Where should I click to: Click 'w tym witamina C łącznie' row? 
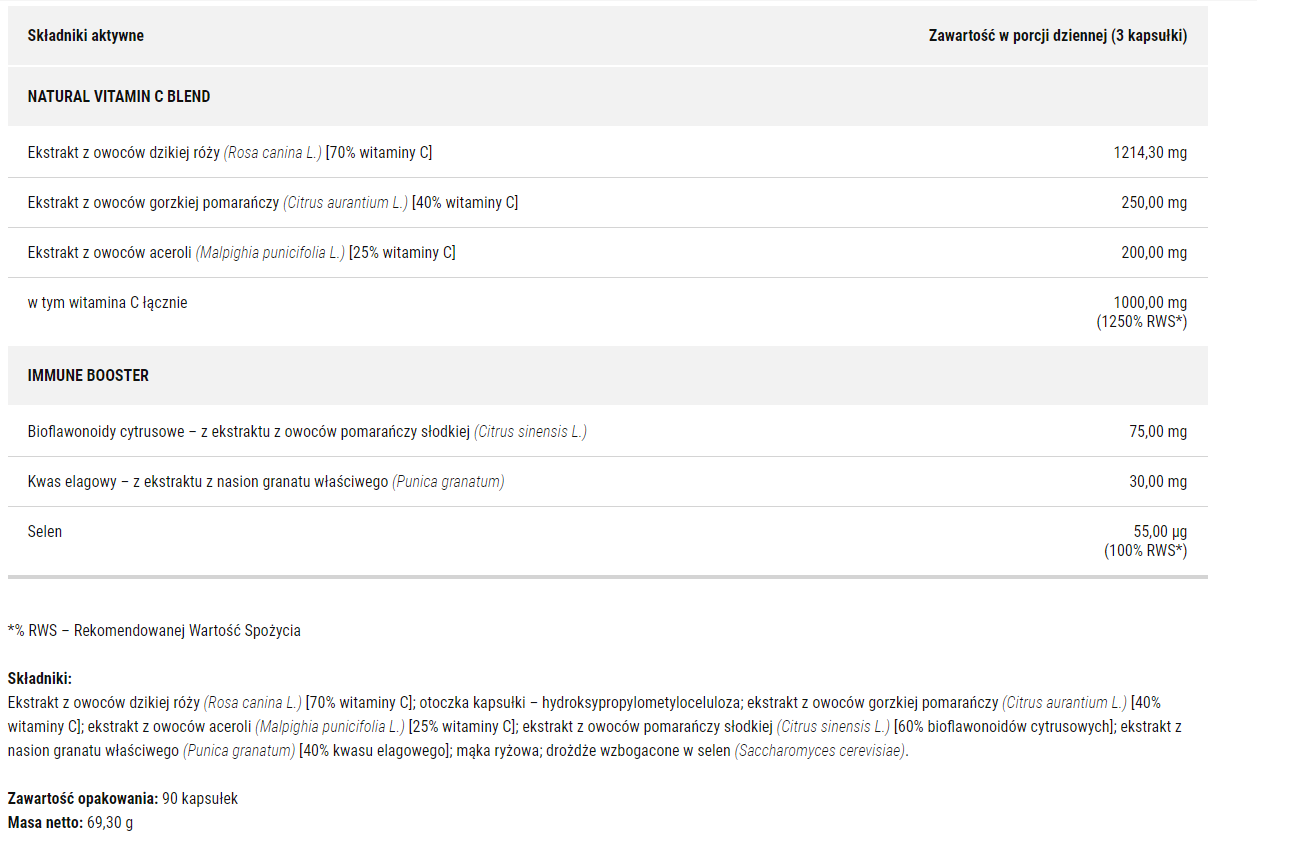pos(608,312)
